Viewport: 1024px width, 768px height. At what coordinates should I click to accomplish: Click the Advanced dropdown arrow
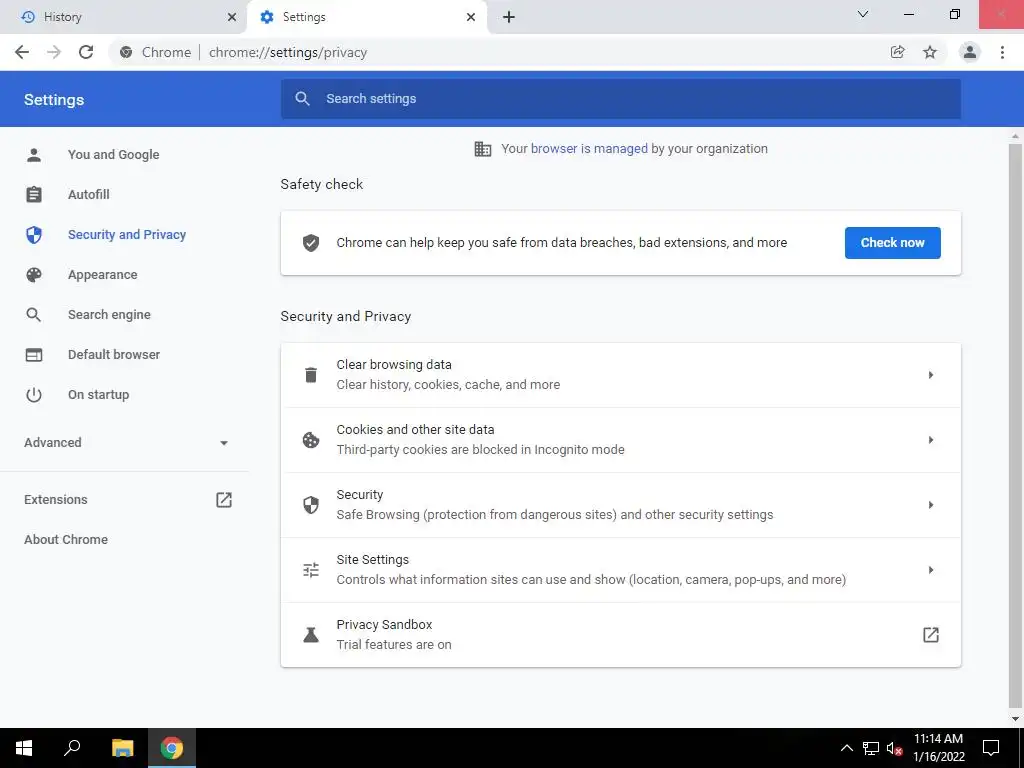click(224, 443)
